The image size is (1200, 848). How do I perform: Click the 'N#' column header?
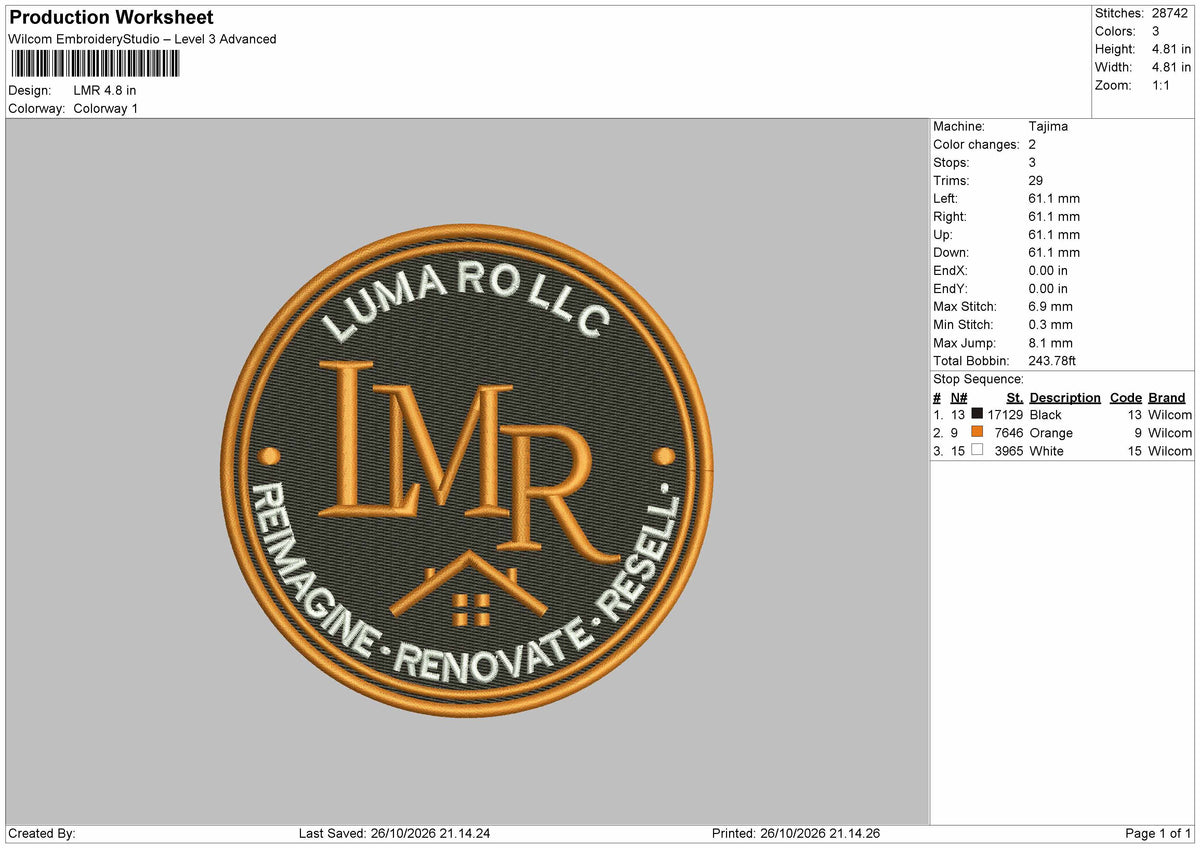coord(959,397)
